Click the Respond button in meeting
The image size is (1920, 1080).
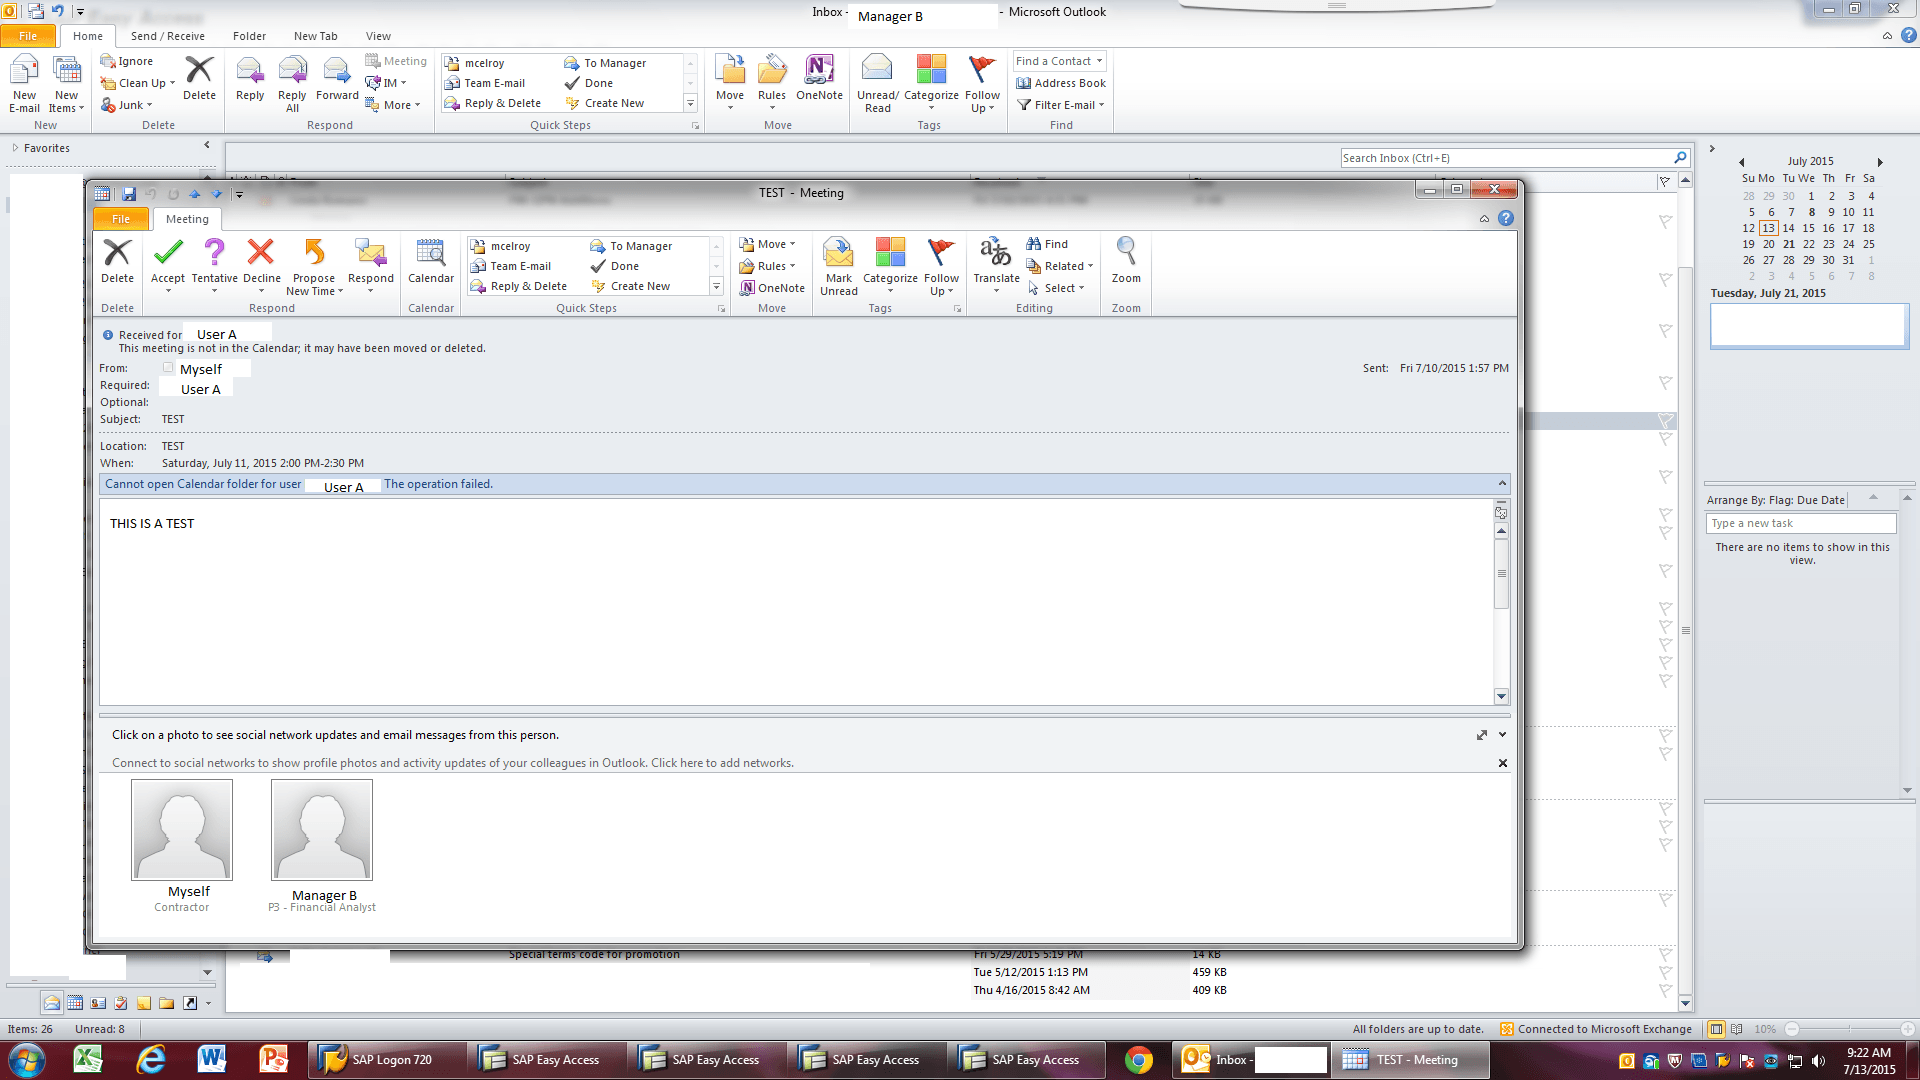[371, 264]
